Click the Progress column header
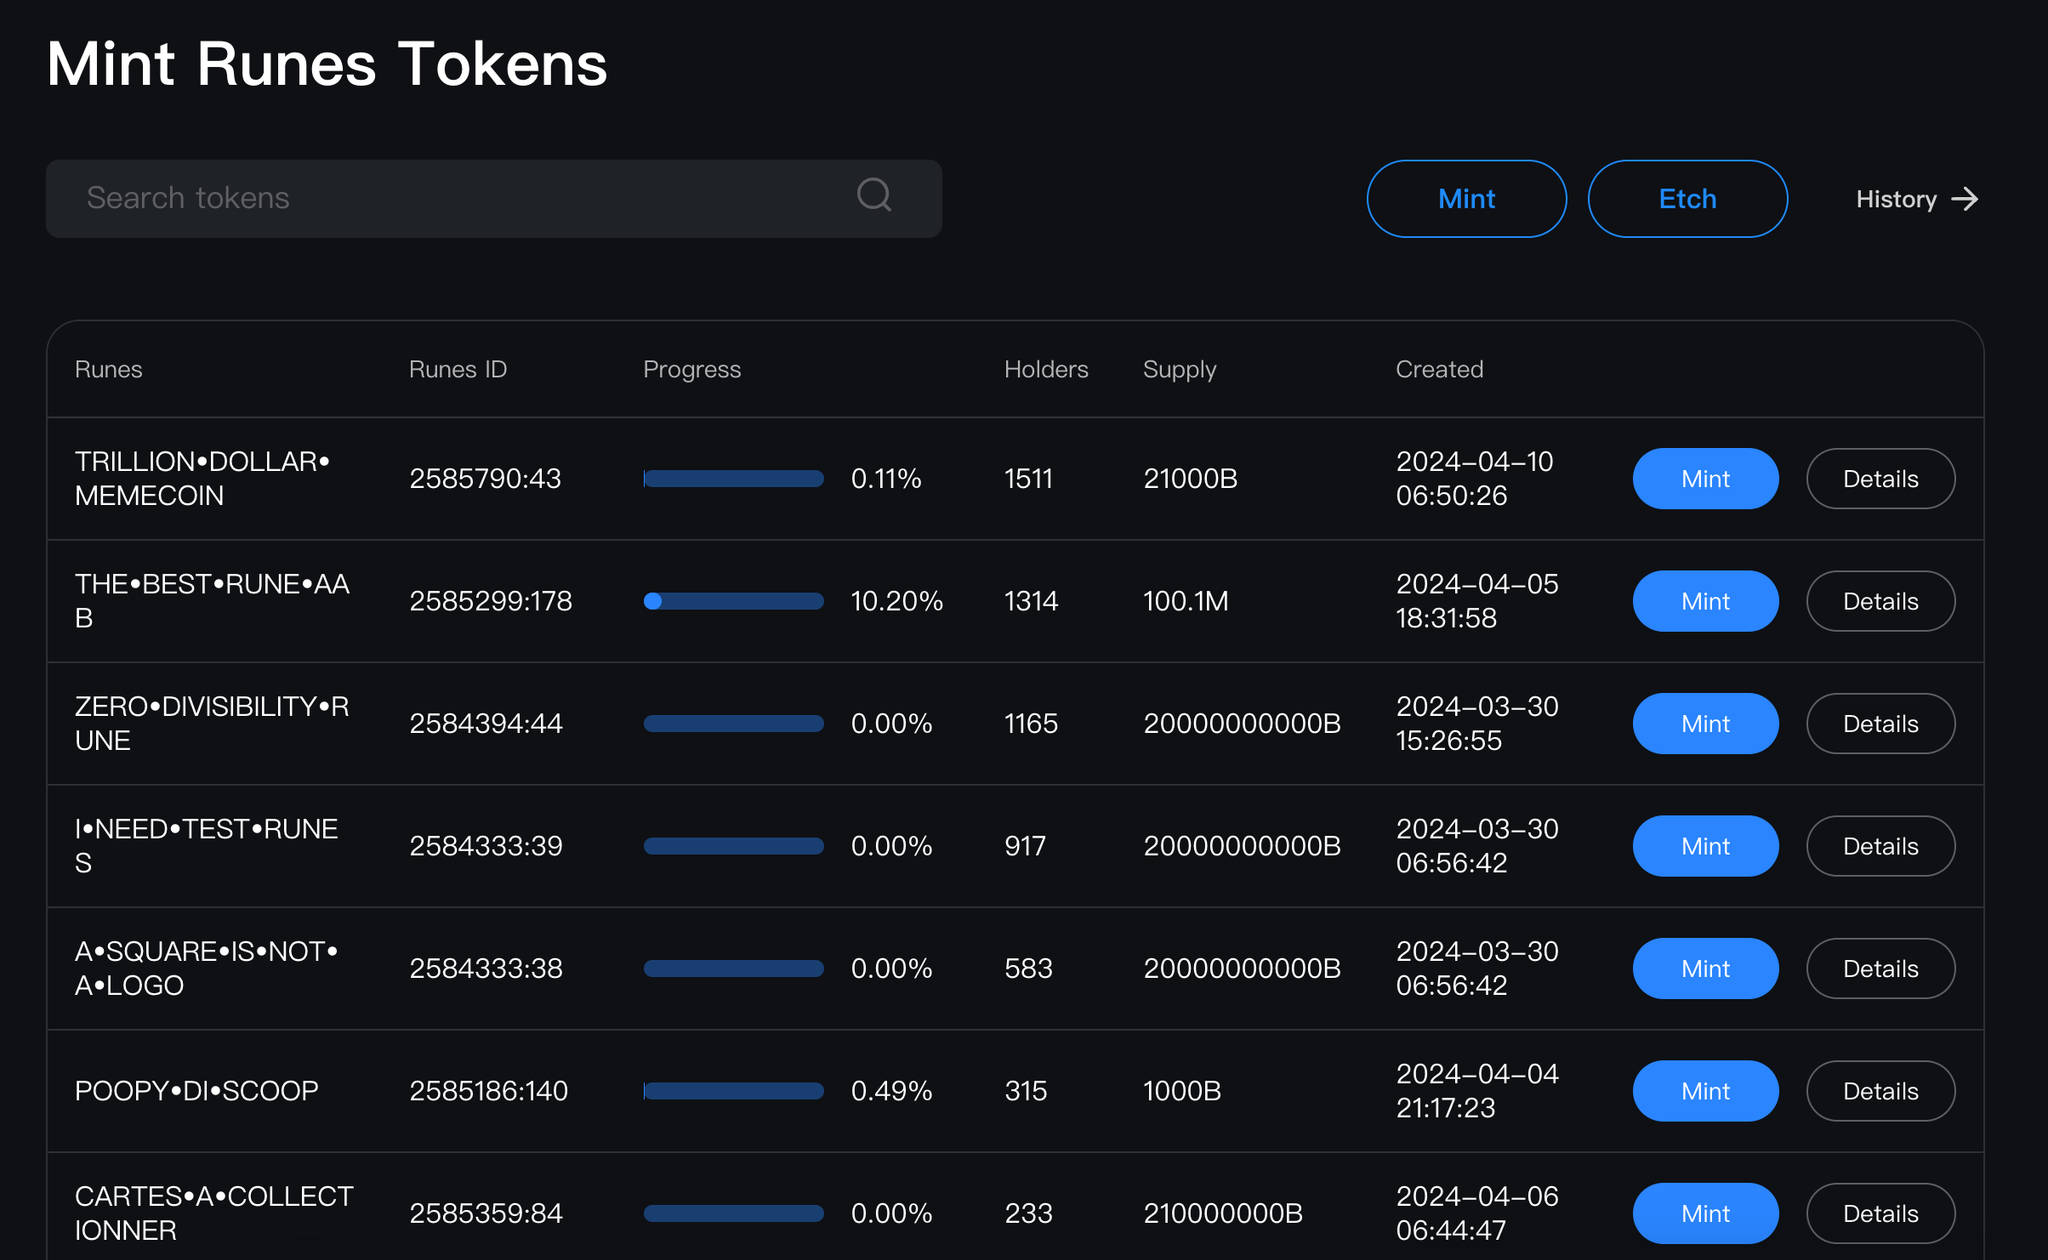The image size is (2048, 1260). (x=691, y=369)
